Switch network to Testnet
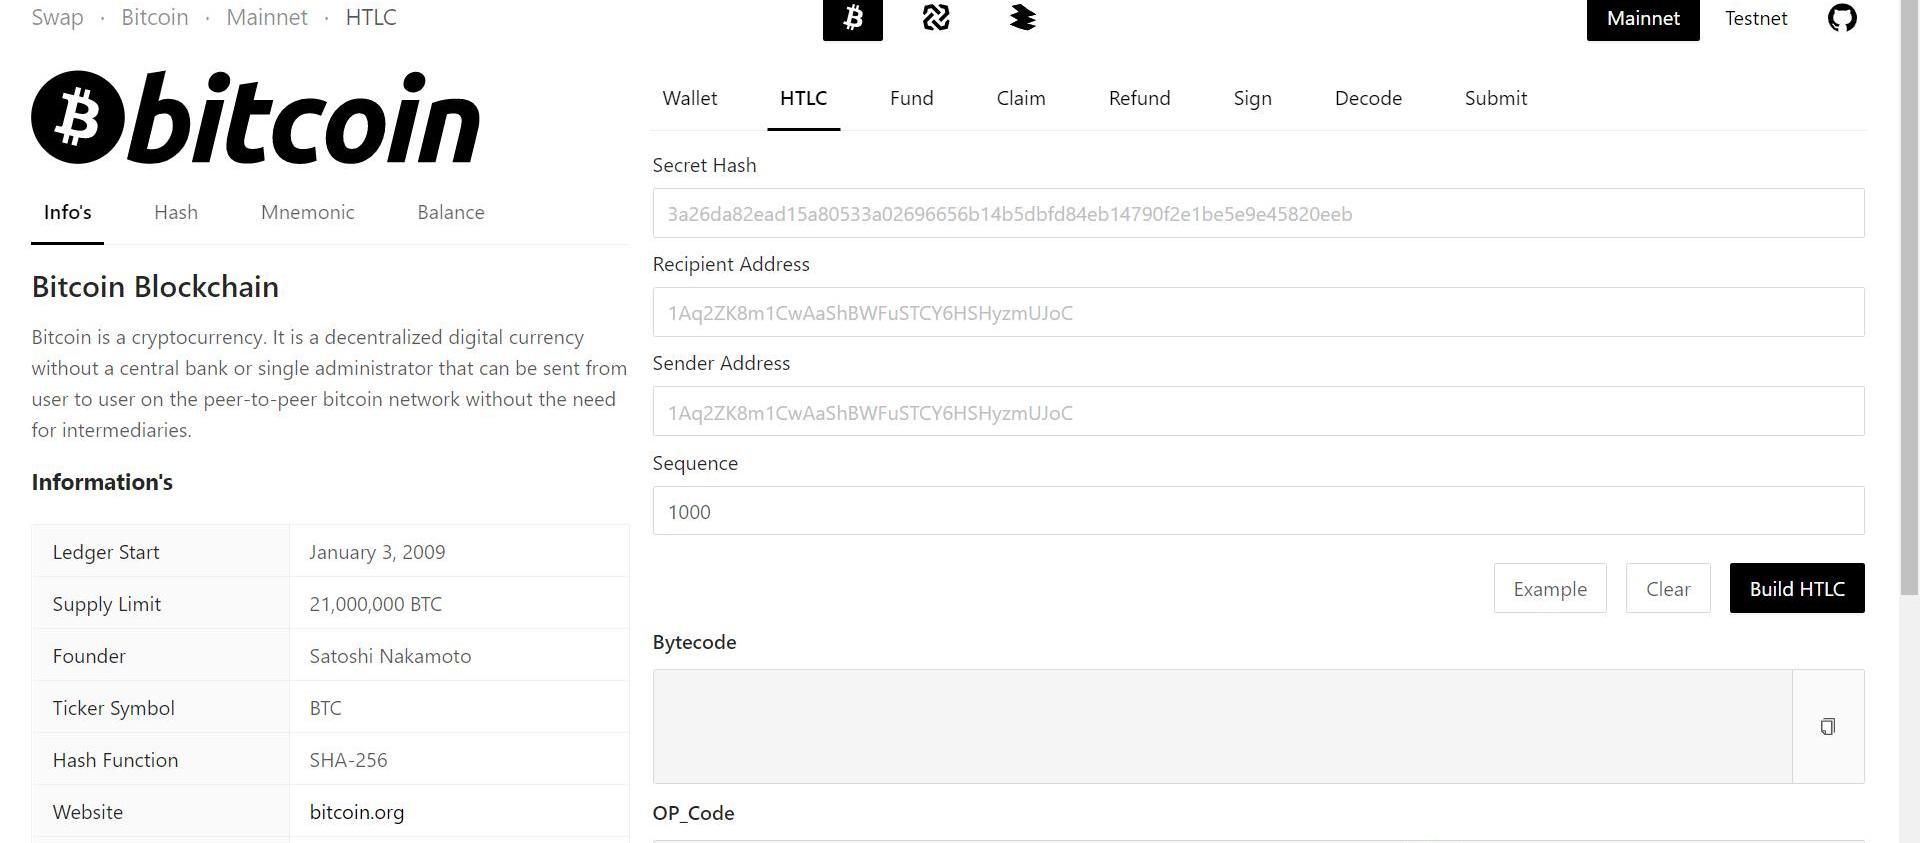Screen dimensions: 1920x843 1755,19
